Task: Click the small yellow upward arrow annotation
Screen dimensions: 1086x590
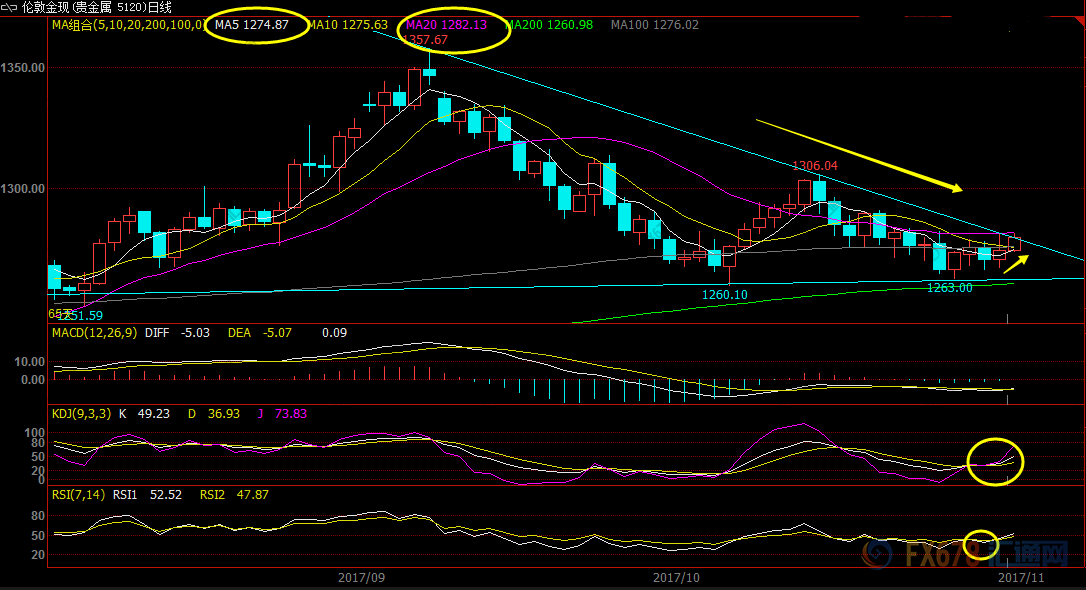Action: pyautogui.click(x=1015, y=263)
